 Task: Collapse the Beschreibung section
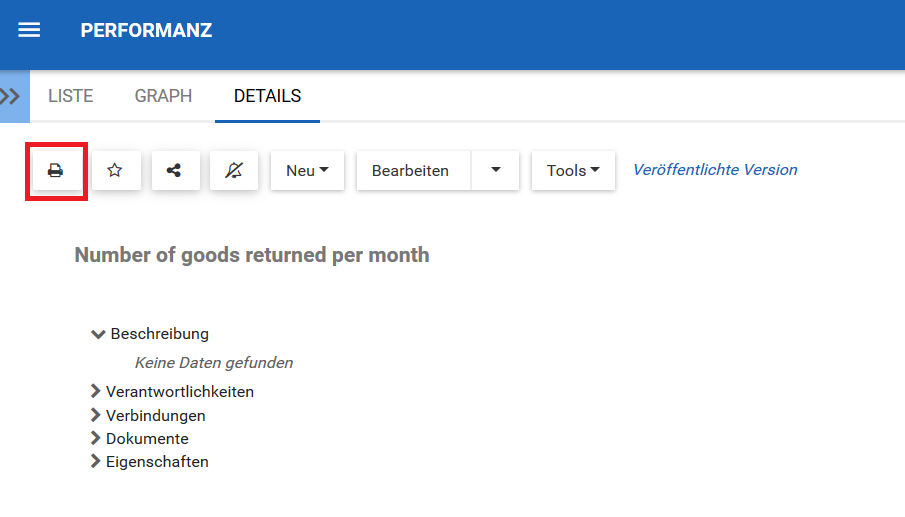(98, 334)
